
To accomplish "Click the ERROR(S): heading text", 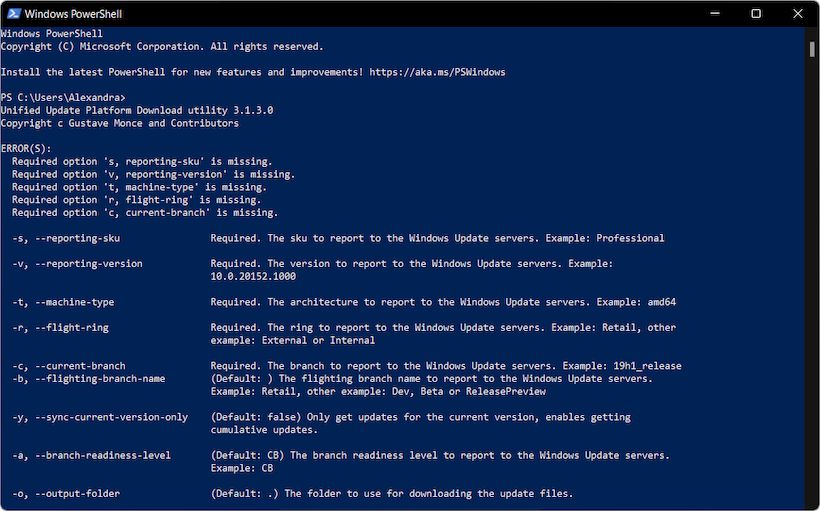I will (x=26, y=148).
